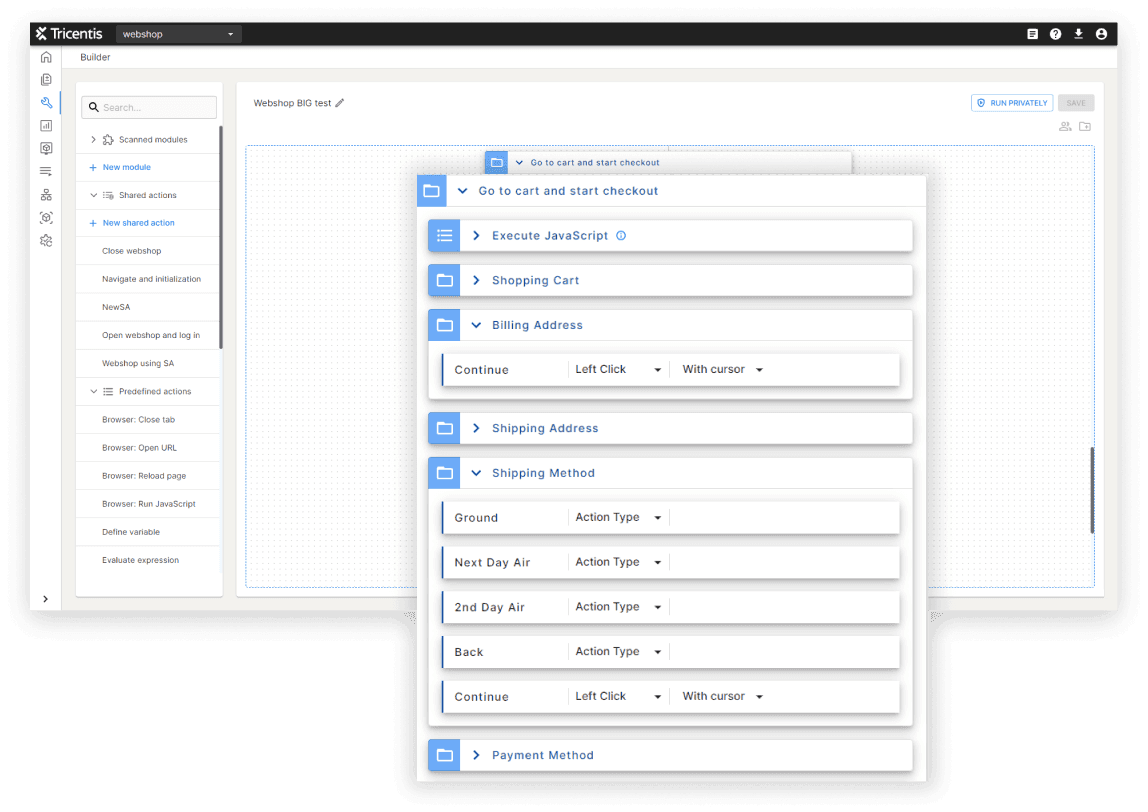Edit test name with pencil icon
This screenshot has height=812, width=1148.
pos(340,103)
